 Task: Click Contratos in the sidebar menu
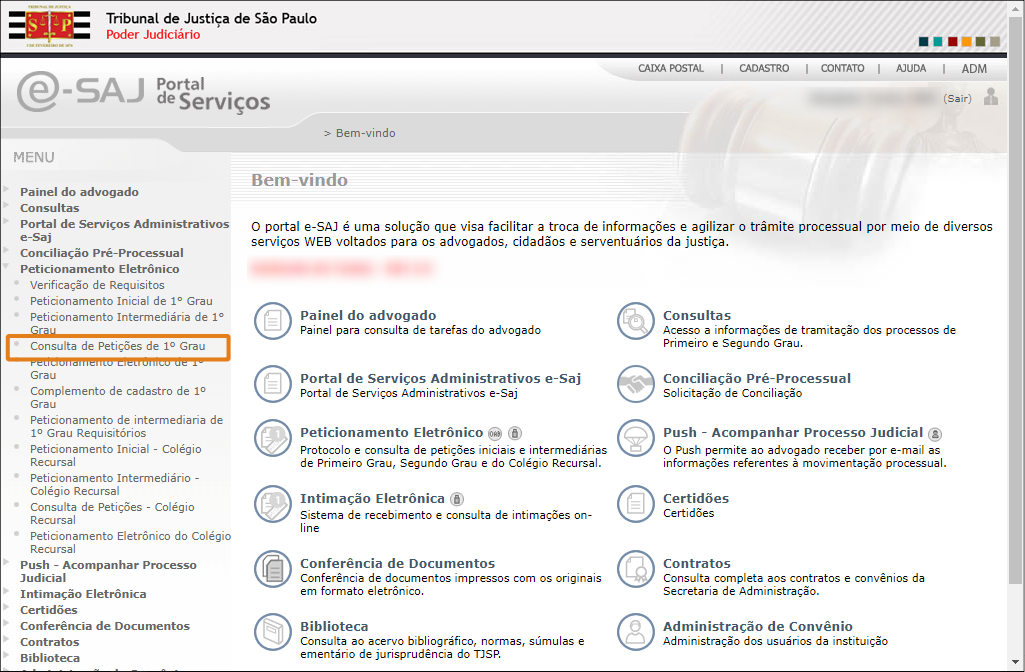tap(50, 642)
